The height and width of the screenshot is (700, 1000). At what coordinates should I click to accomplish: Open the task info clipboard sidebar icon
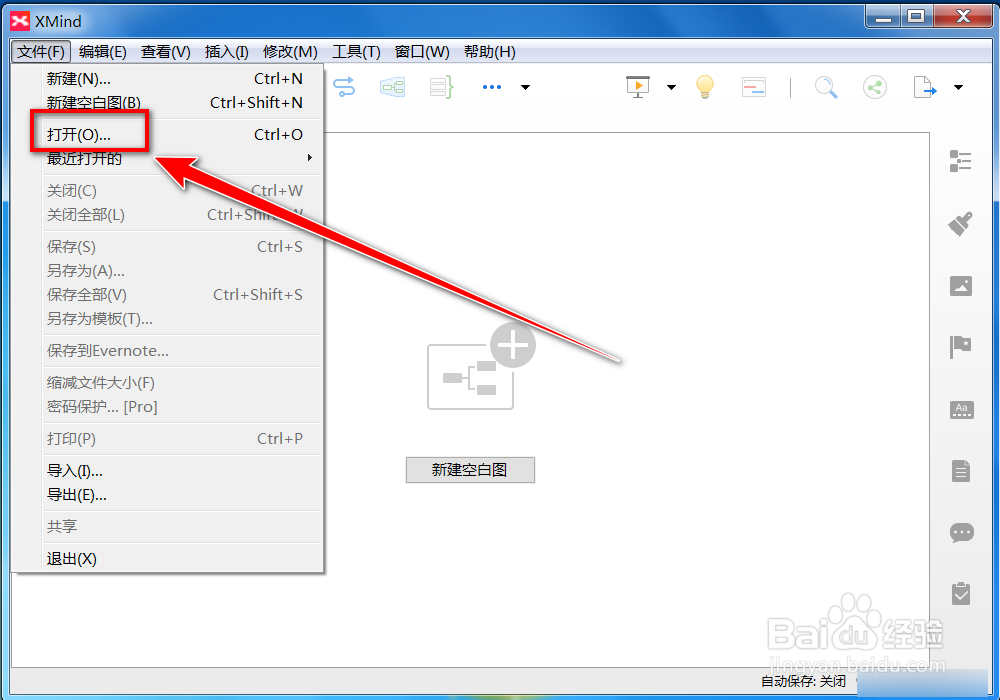[x=961, y=594]
